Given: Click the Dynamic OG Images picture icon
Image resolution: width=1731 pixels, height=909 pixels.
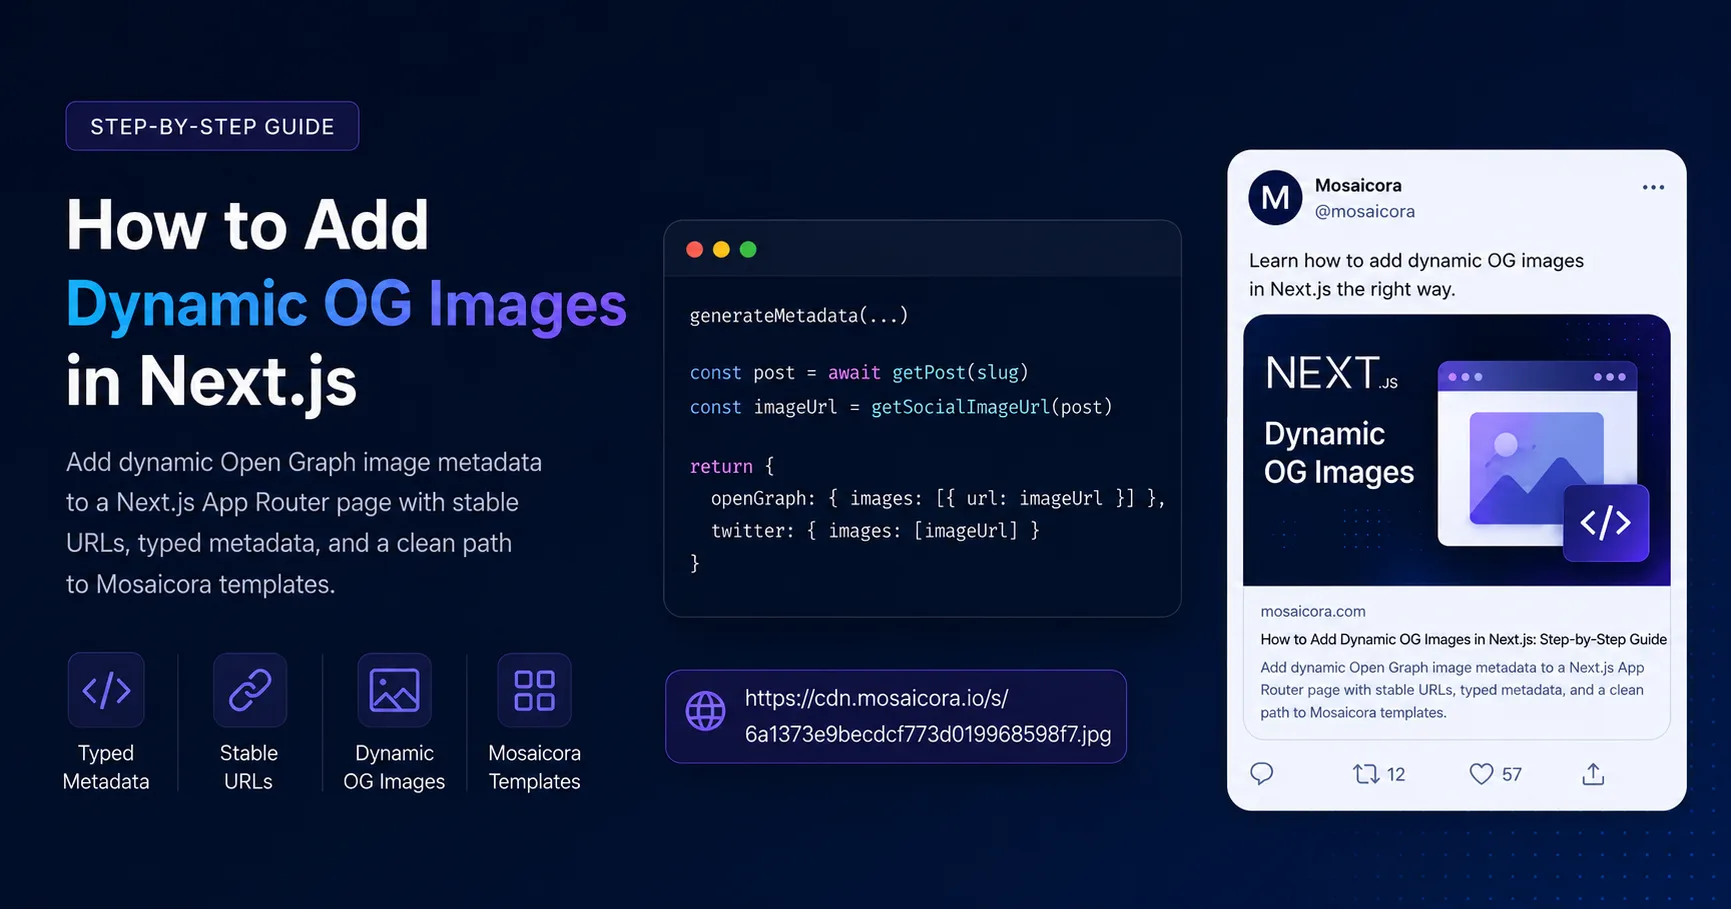Looking at the screenshot, I should coord(394,690).
